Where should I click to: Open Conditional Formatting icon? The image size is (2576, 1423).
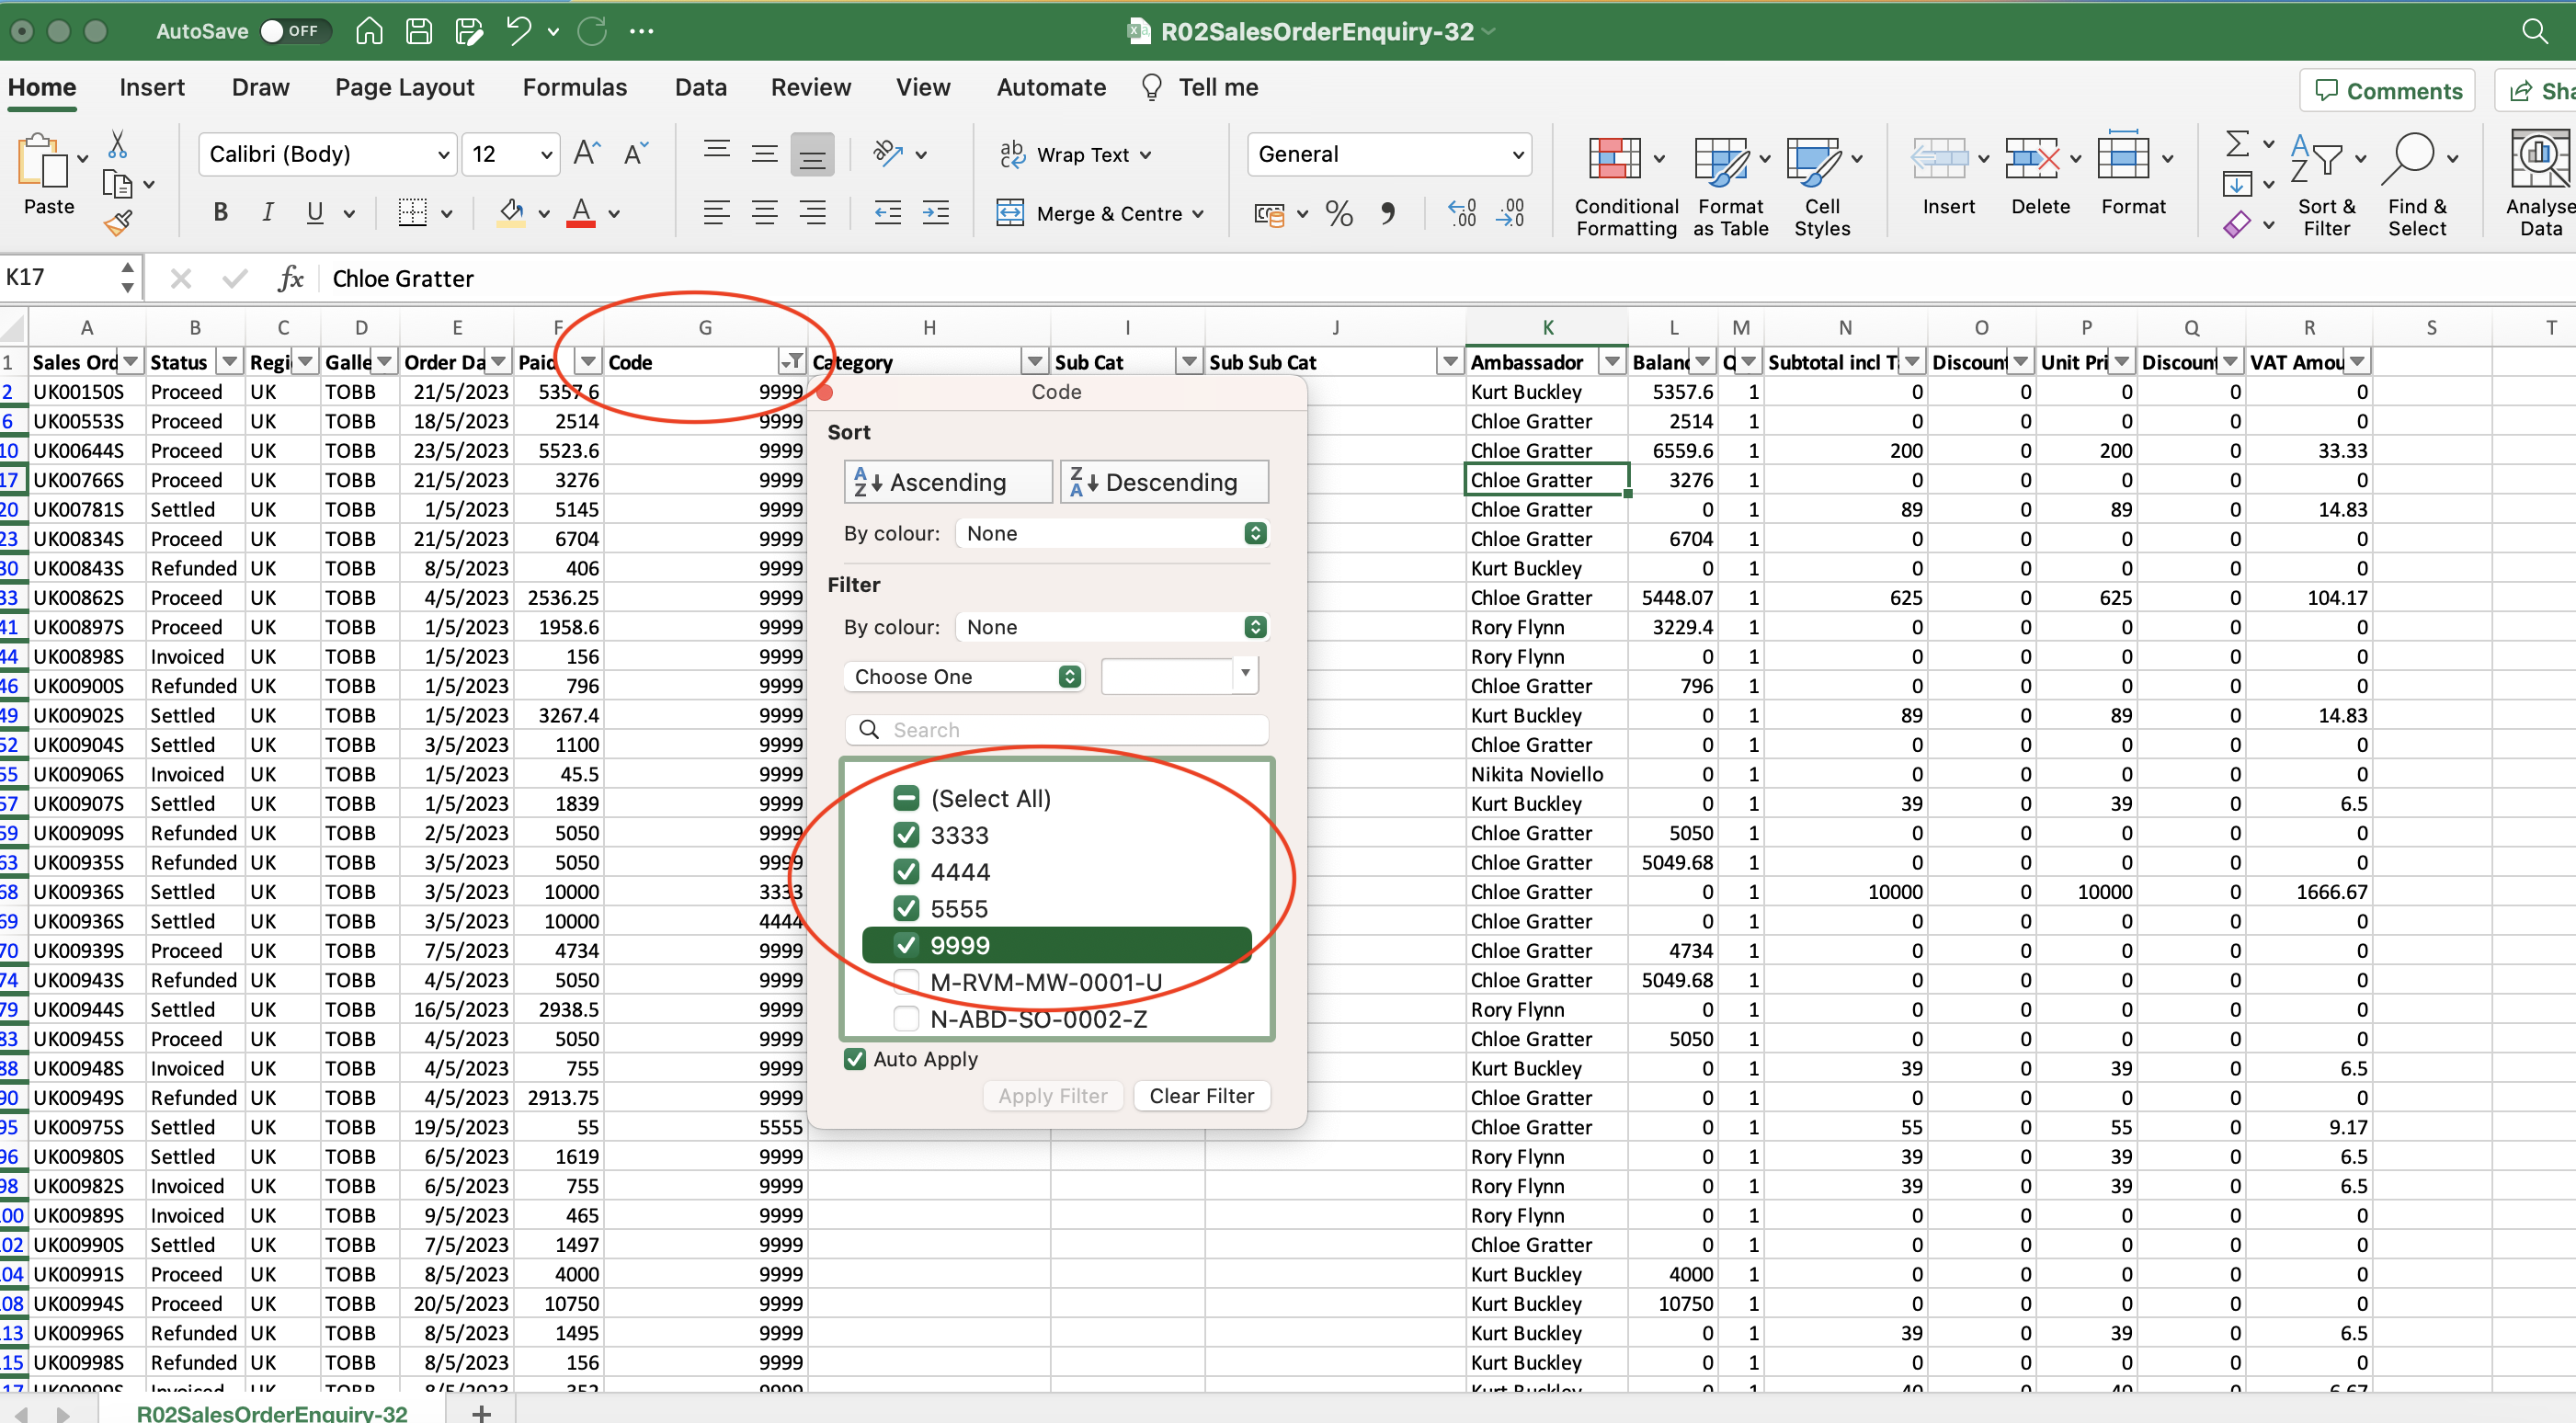1614,160
